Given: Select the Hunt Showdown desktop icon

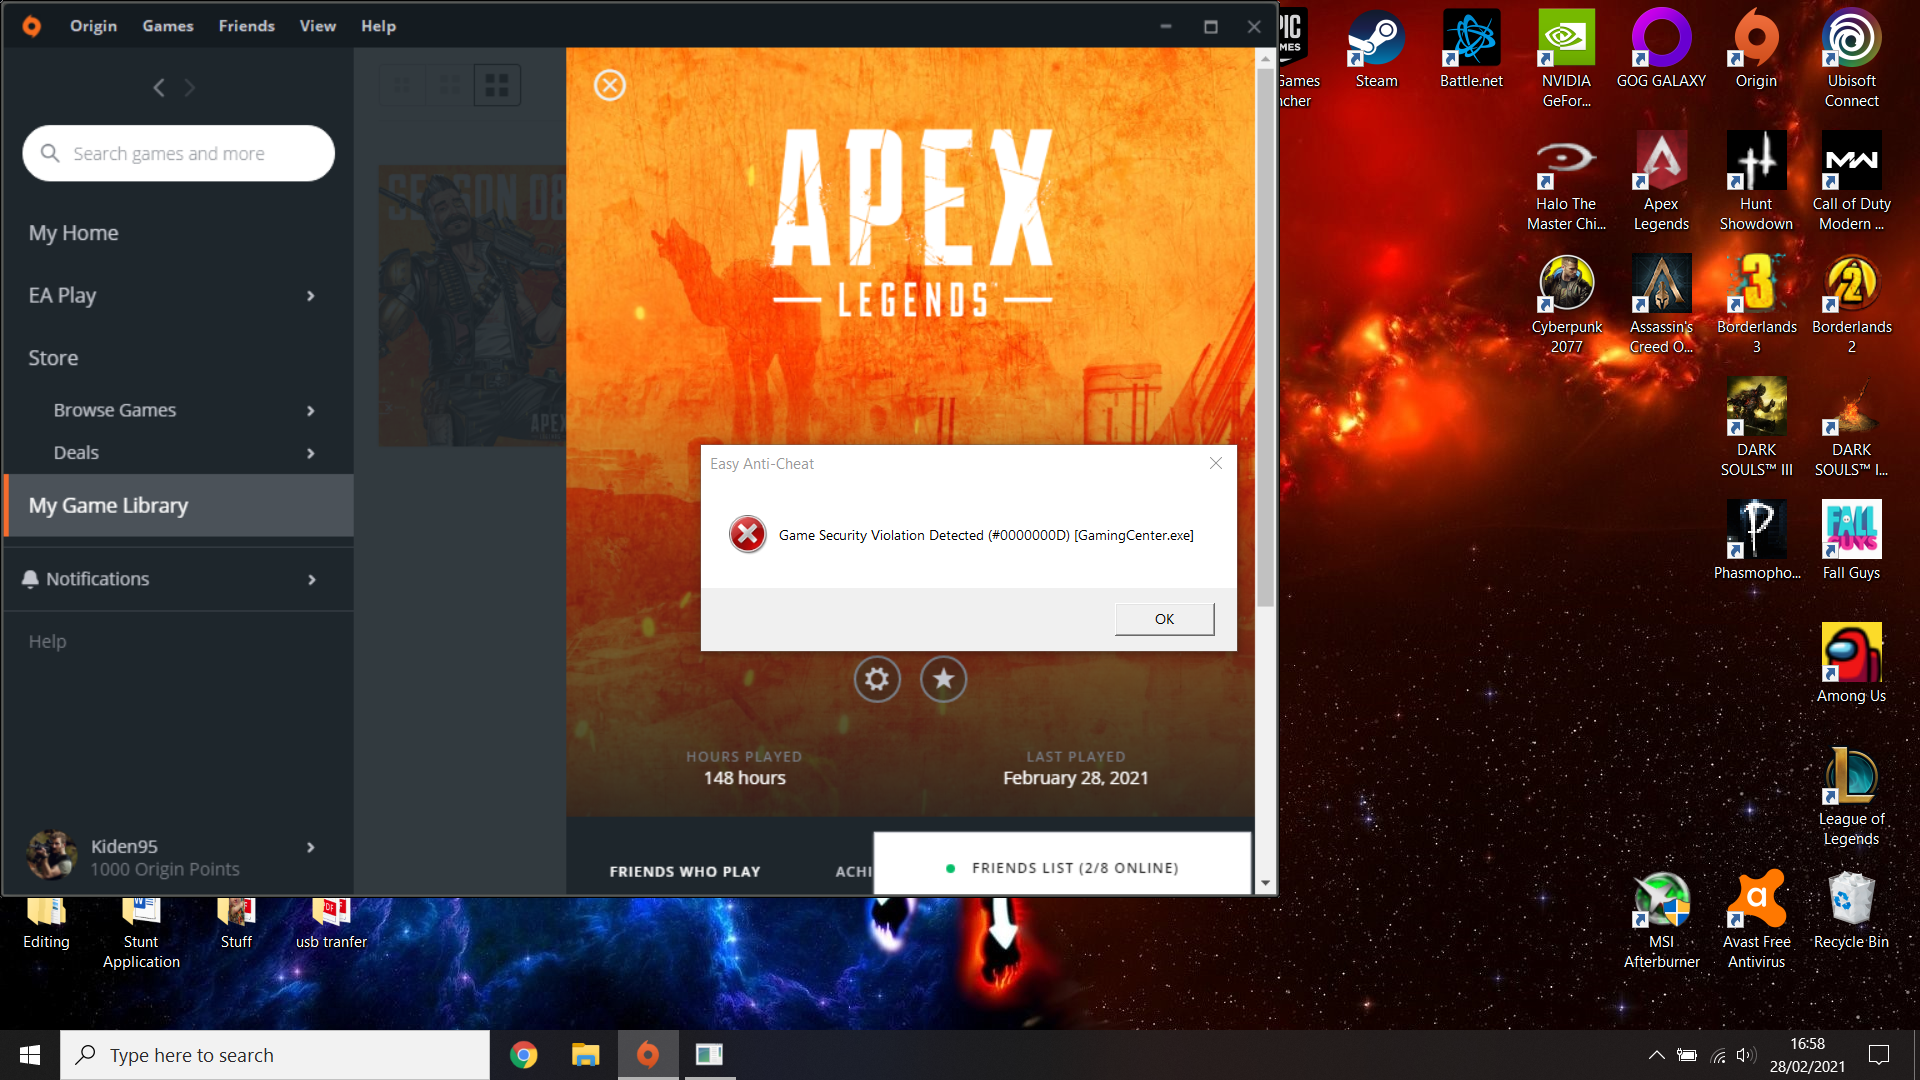Looking at the screenshot, I should [x=1756, y=182].
